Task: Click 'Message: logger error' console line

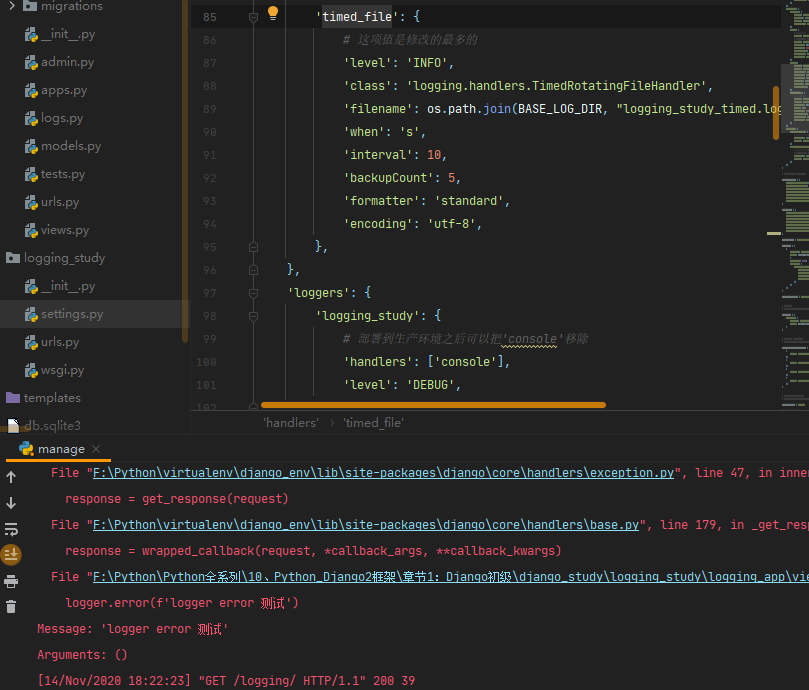Action: coord(132,629)
